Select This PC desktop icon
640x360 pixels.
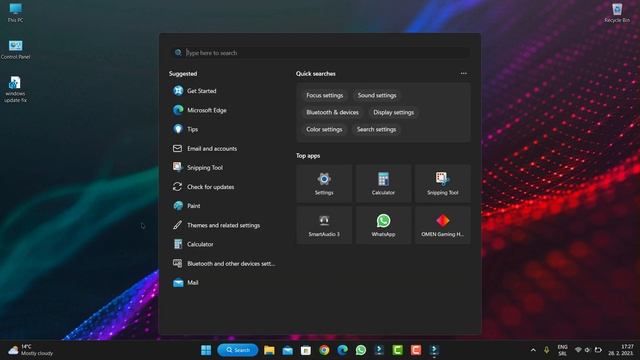click(x=16, y=12)
